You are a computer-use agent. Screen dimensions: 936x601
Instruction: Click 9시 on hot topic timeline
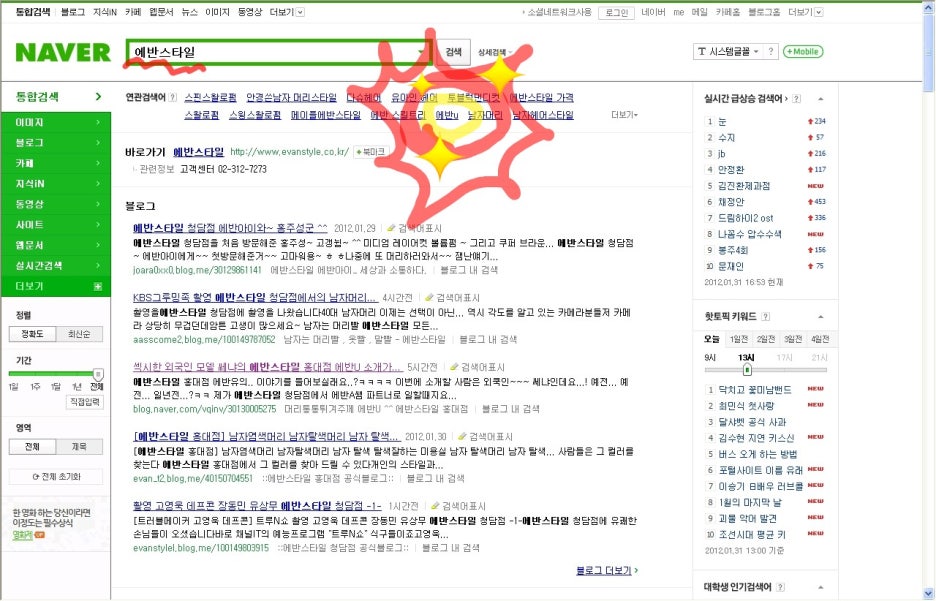click(x=710, y=357)
